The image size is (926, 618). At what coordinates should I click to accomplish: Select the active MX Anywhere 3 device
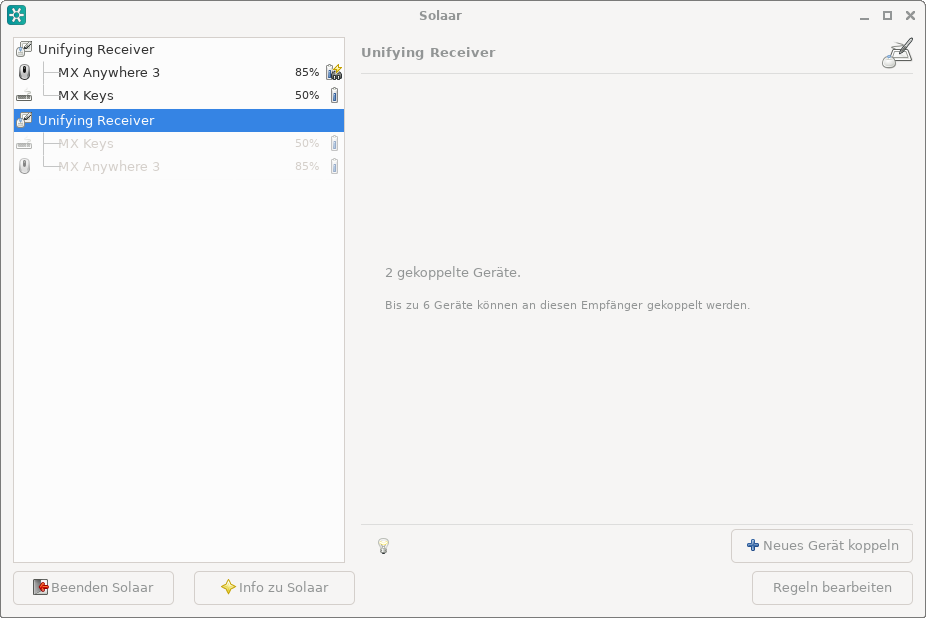109,72
